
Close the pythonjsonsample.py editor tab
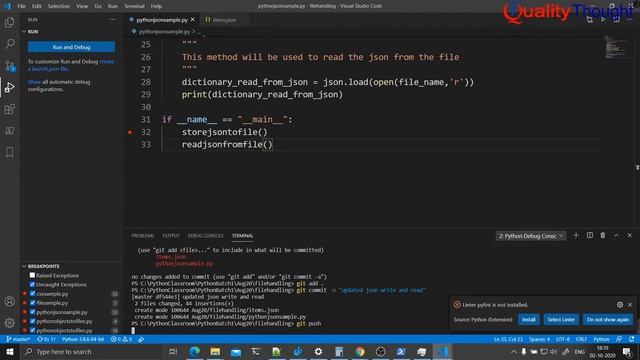193,20
